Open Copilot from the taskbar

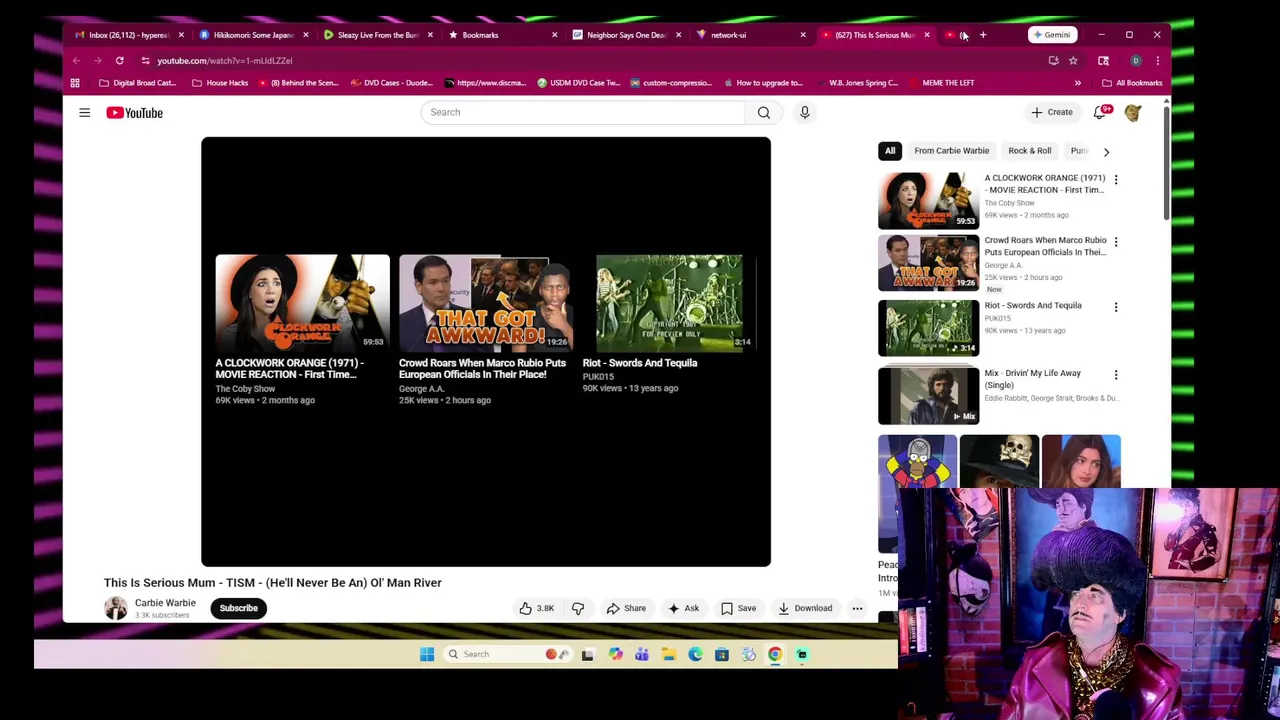coord(615,654)
